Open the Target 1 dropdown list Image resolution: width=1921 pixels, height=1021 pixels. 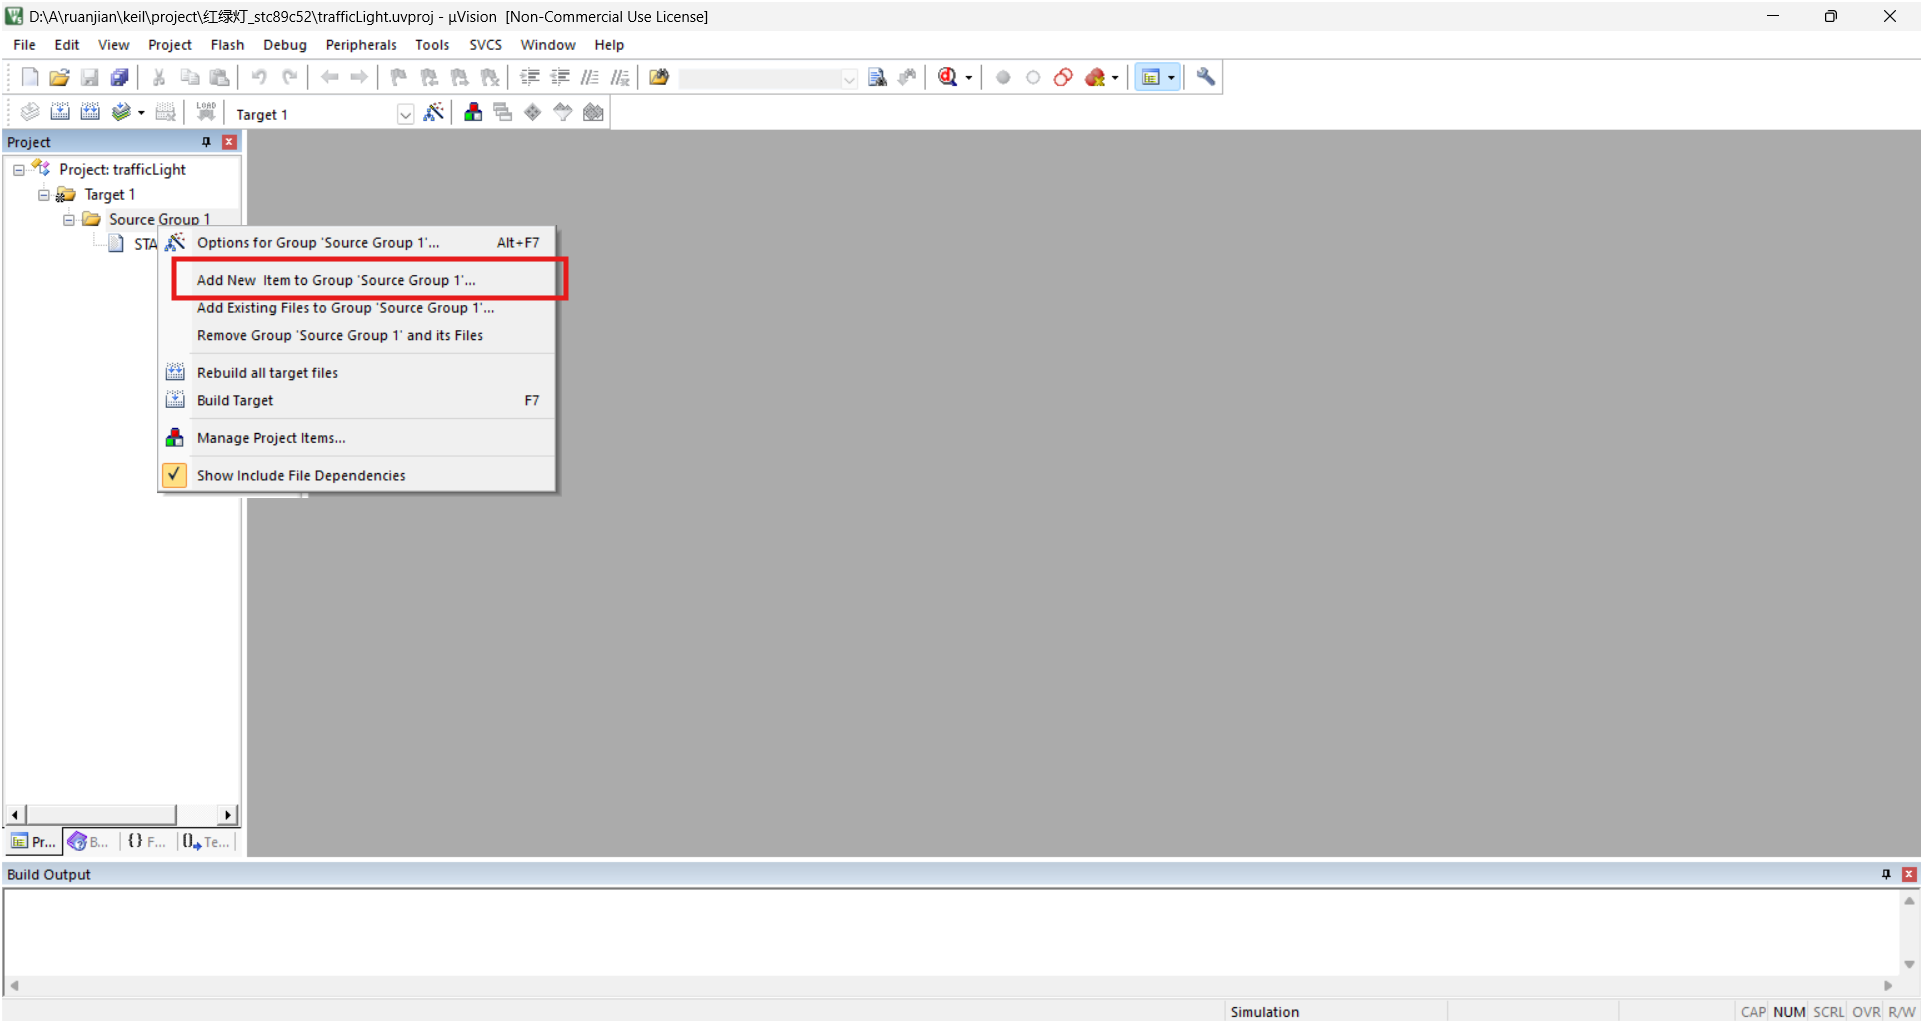(x=405, y=114)
